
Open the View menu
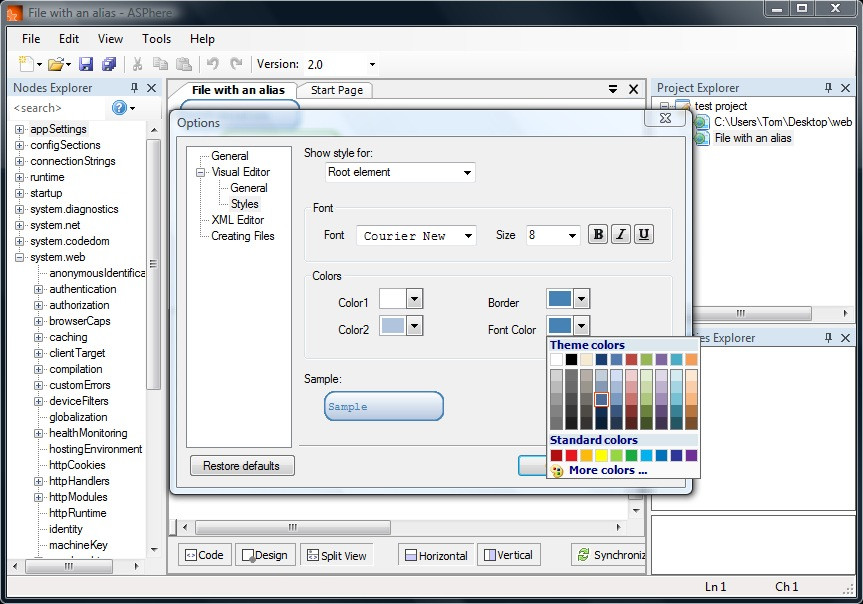pos(110,39)
